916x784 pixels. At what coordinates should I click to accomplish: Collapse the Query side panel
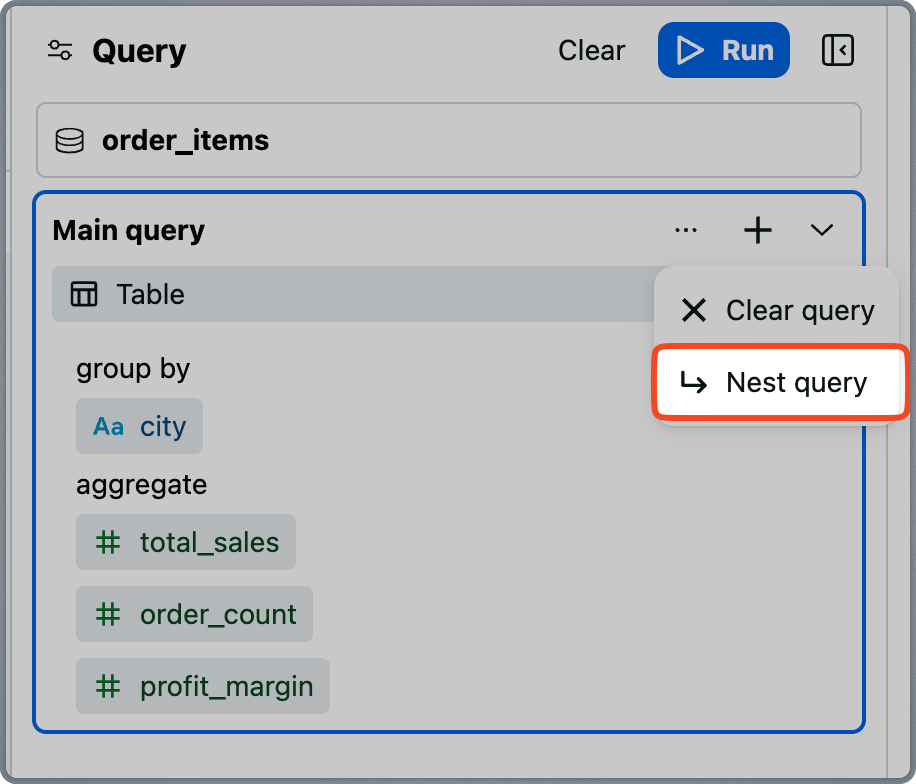tap(837, 50)
